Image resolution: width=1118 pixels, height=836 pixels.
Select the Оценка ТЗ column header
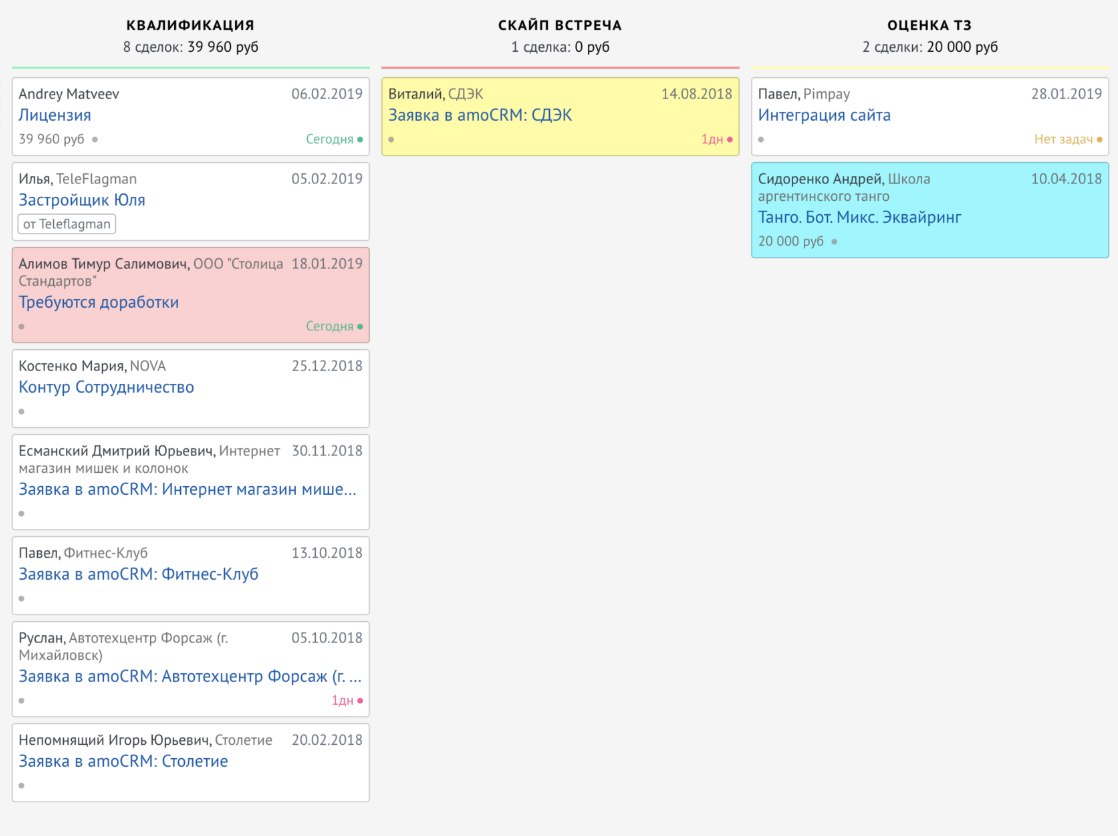click(929, 25)
